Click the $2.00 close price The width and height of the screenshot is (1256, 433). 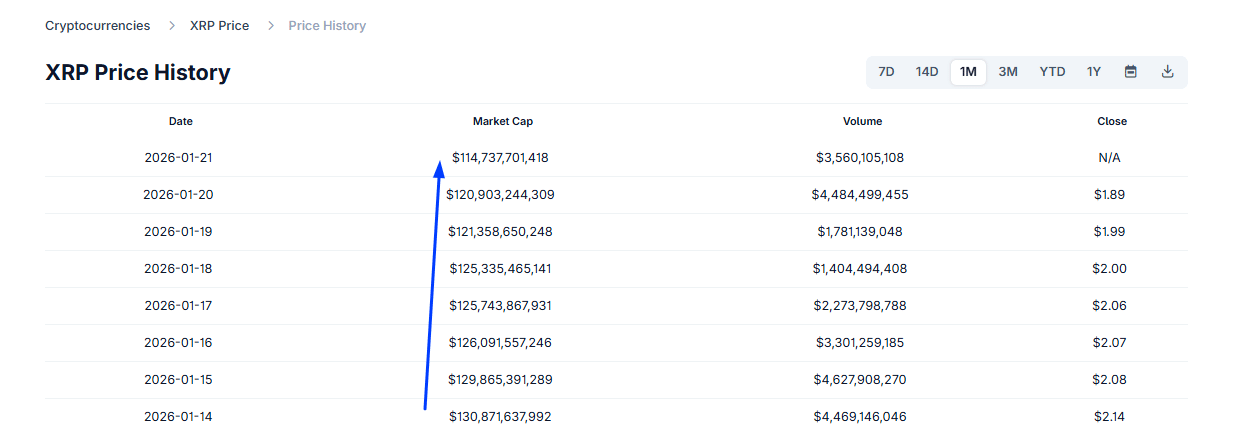1110,269
